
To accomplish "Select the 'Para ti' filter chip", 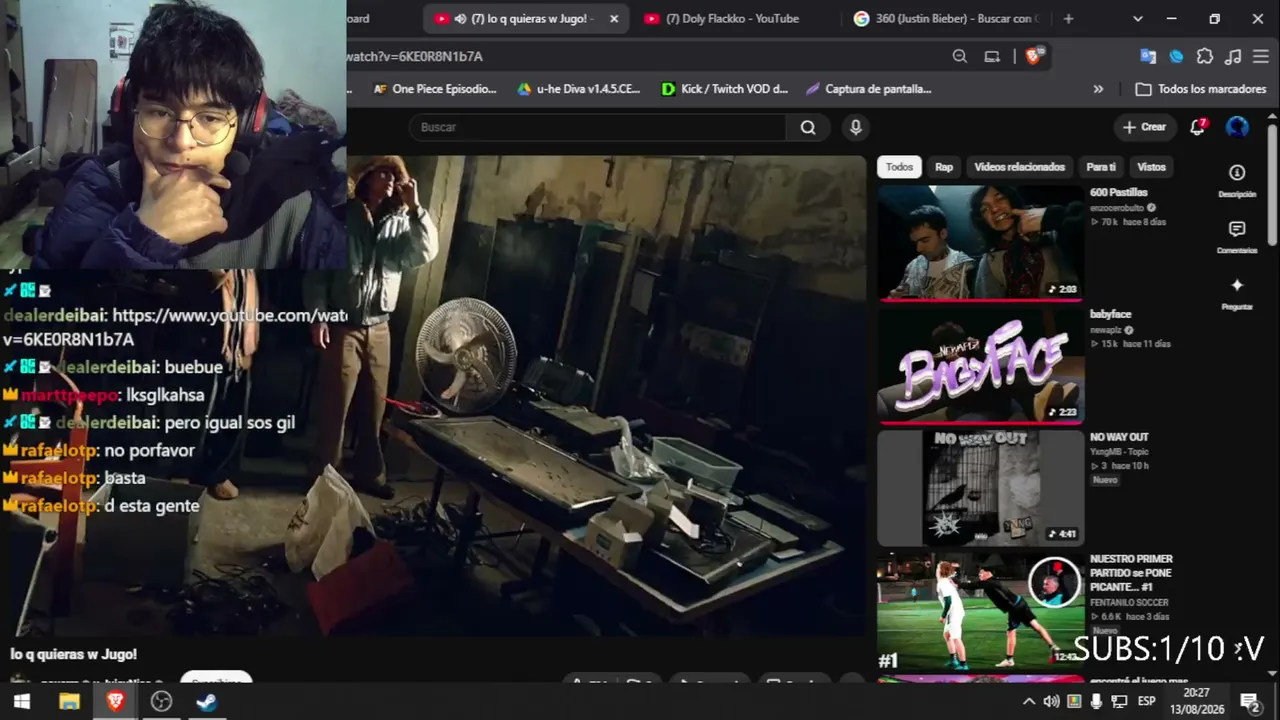I will click(1101, 167).
